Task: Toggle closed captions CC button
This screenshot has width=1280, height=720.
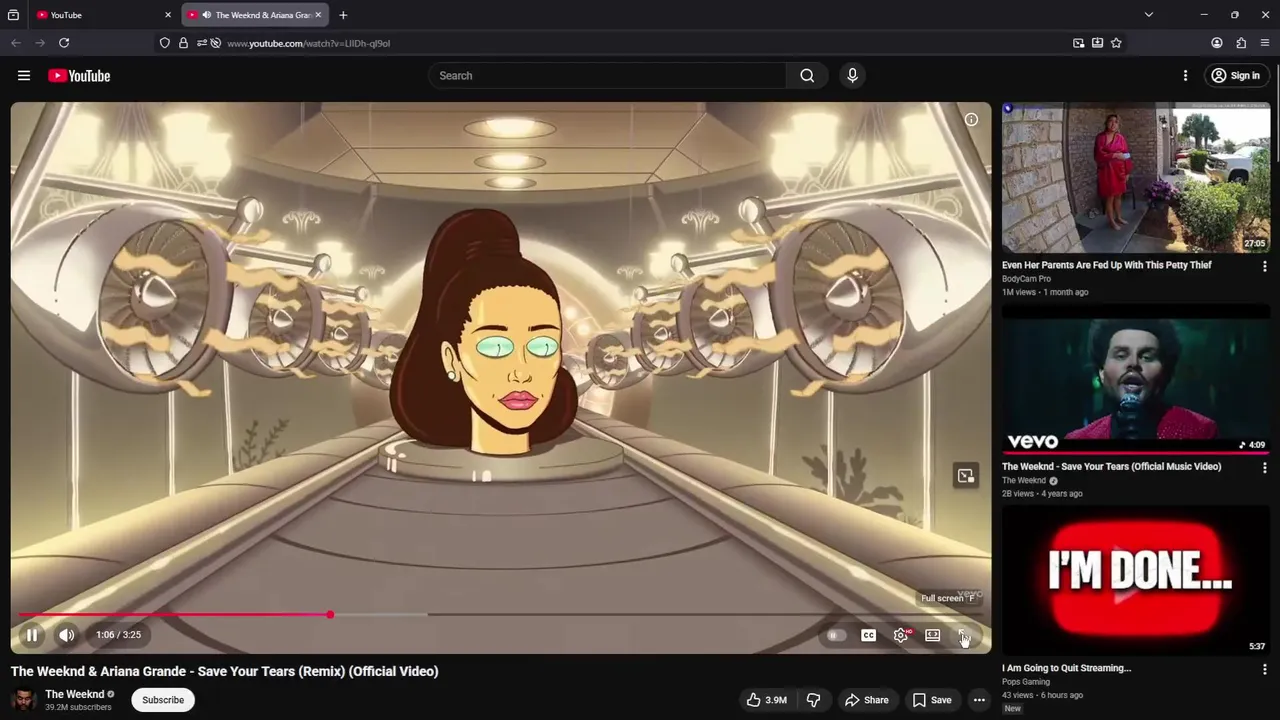Action: tap(868, 635)
